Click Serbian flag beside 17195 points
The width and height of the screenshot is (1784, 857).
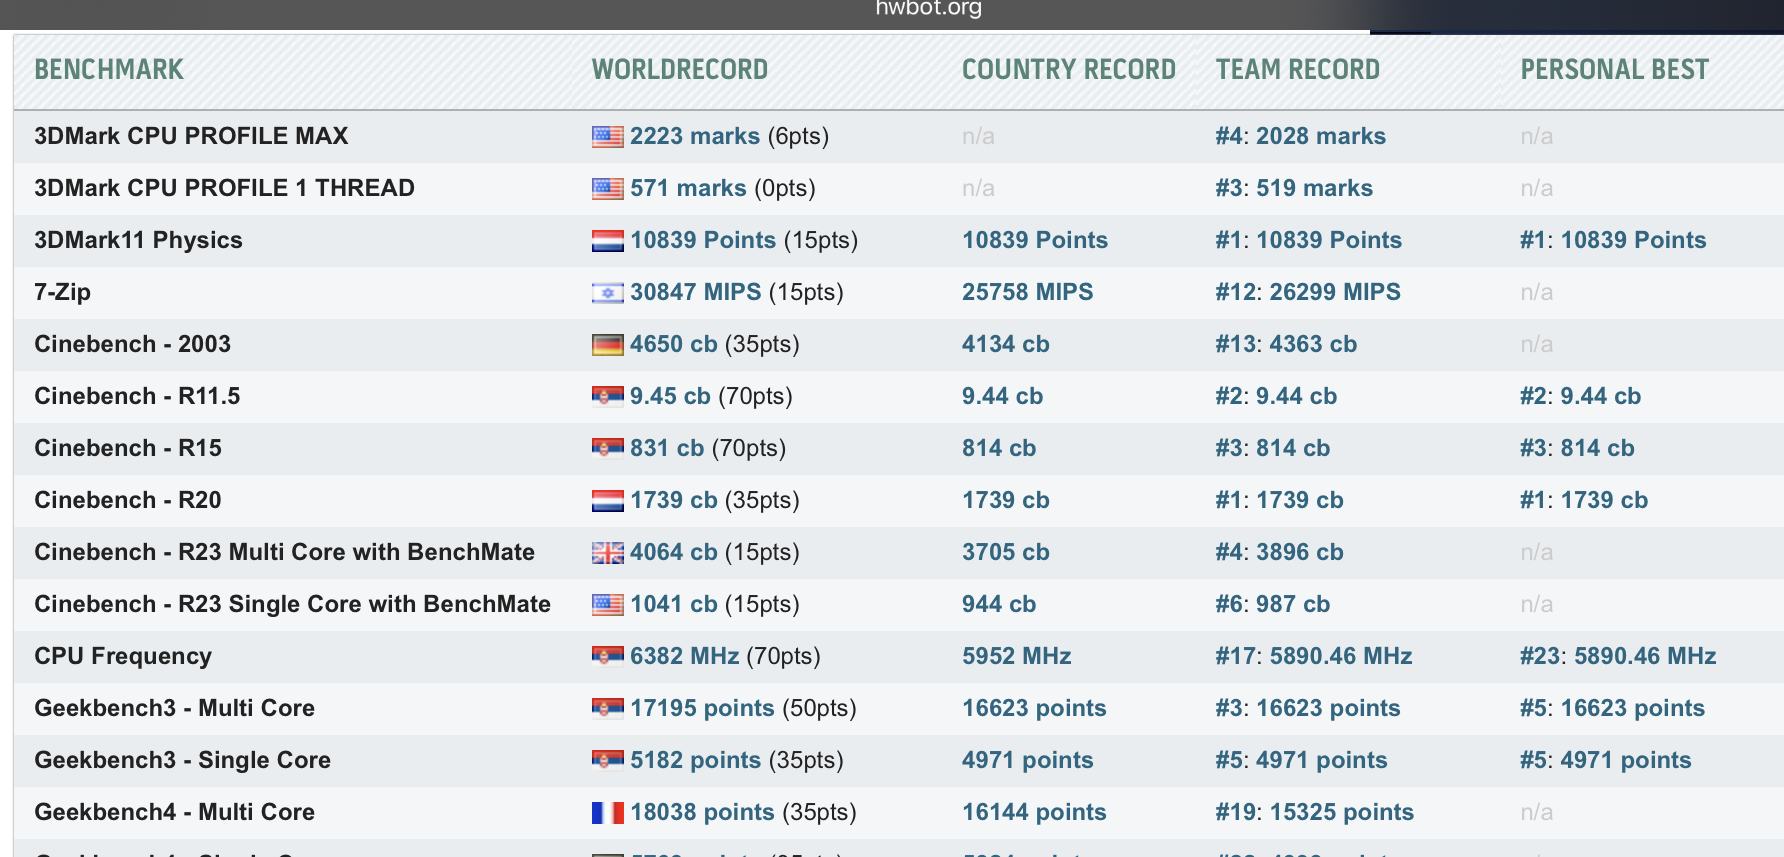[607, 709]
